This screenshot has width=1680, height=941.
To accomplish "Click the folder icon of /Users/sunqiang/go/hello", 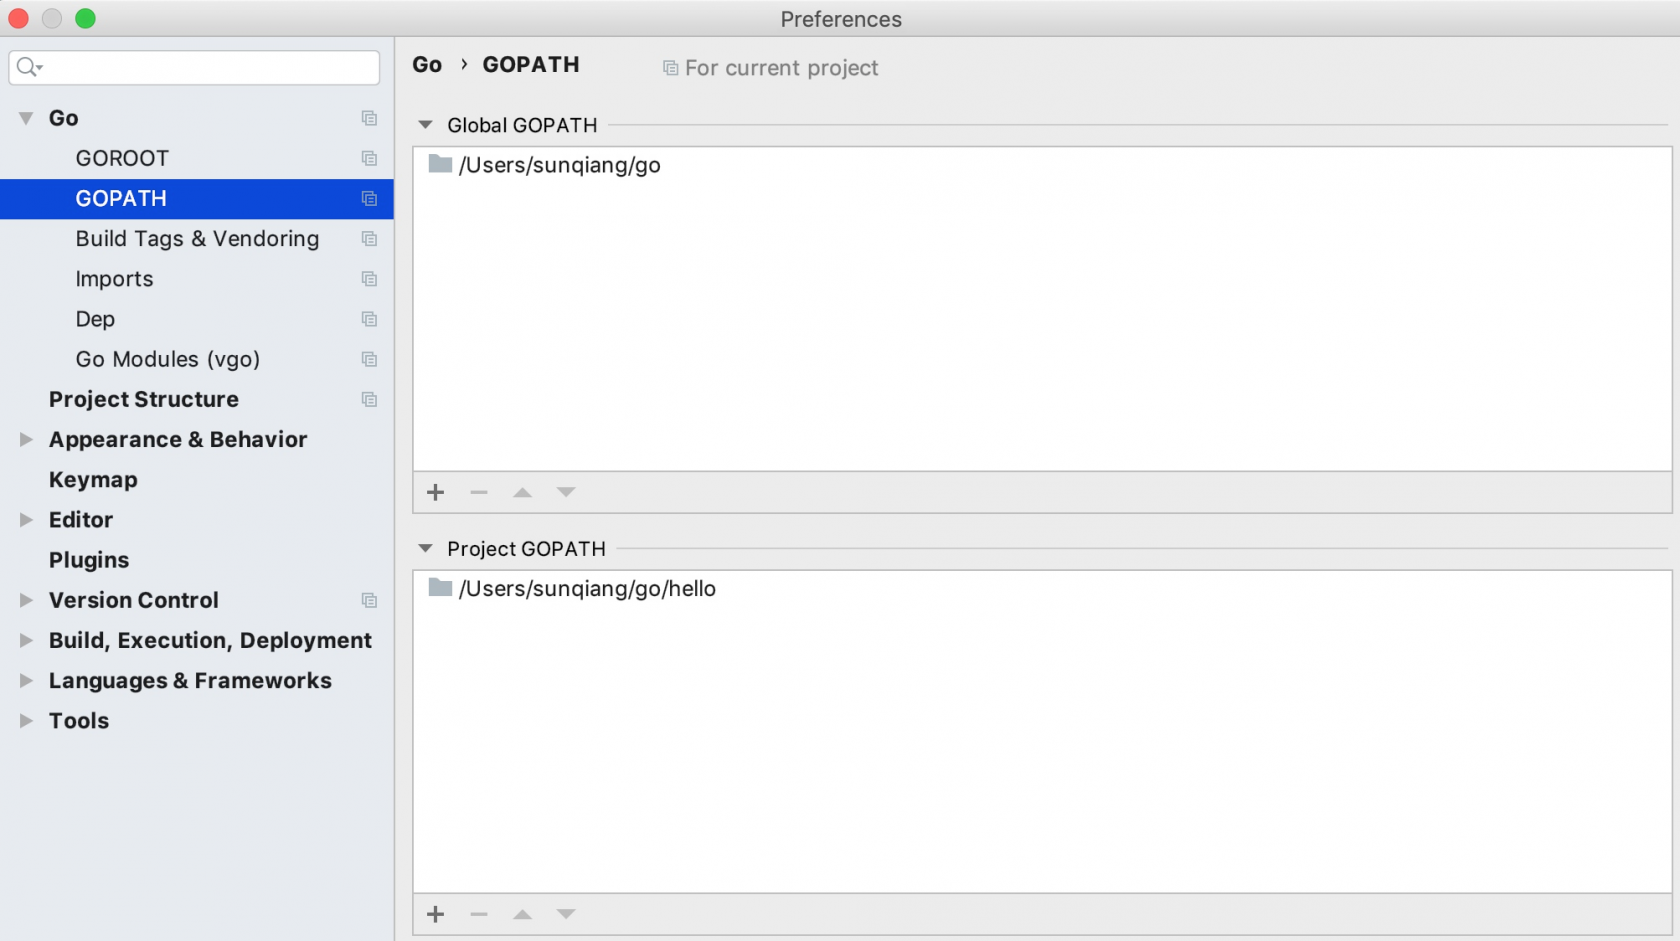I will 440,587.
